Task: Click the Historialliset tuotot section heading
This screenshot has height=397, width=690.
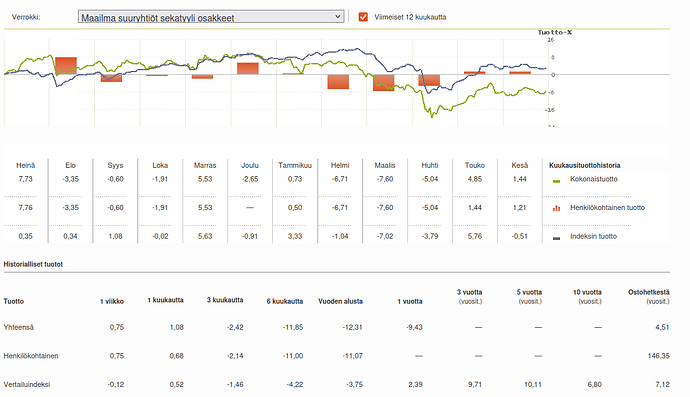Action: [33, 264]
